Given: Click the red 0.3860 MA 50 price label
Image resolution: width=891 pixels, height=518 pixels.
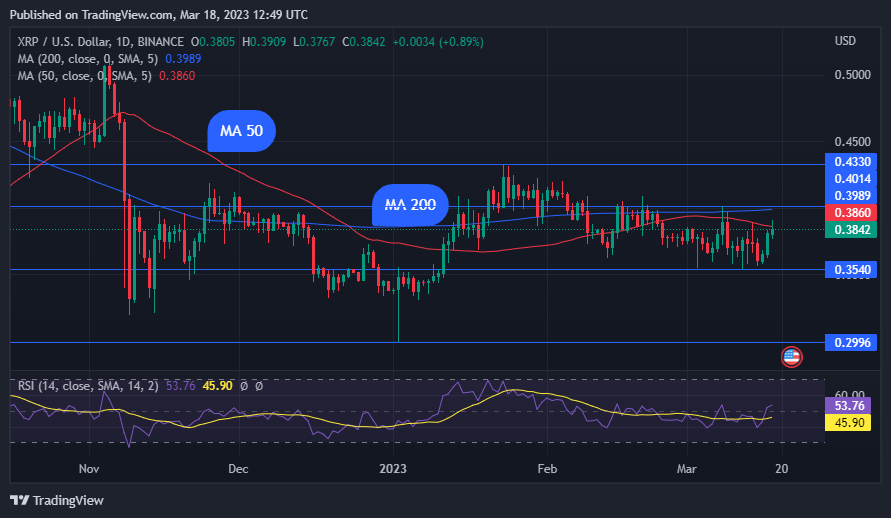Looking at the screenshot, I should pos(851,213).
